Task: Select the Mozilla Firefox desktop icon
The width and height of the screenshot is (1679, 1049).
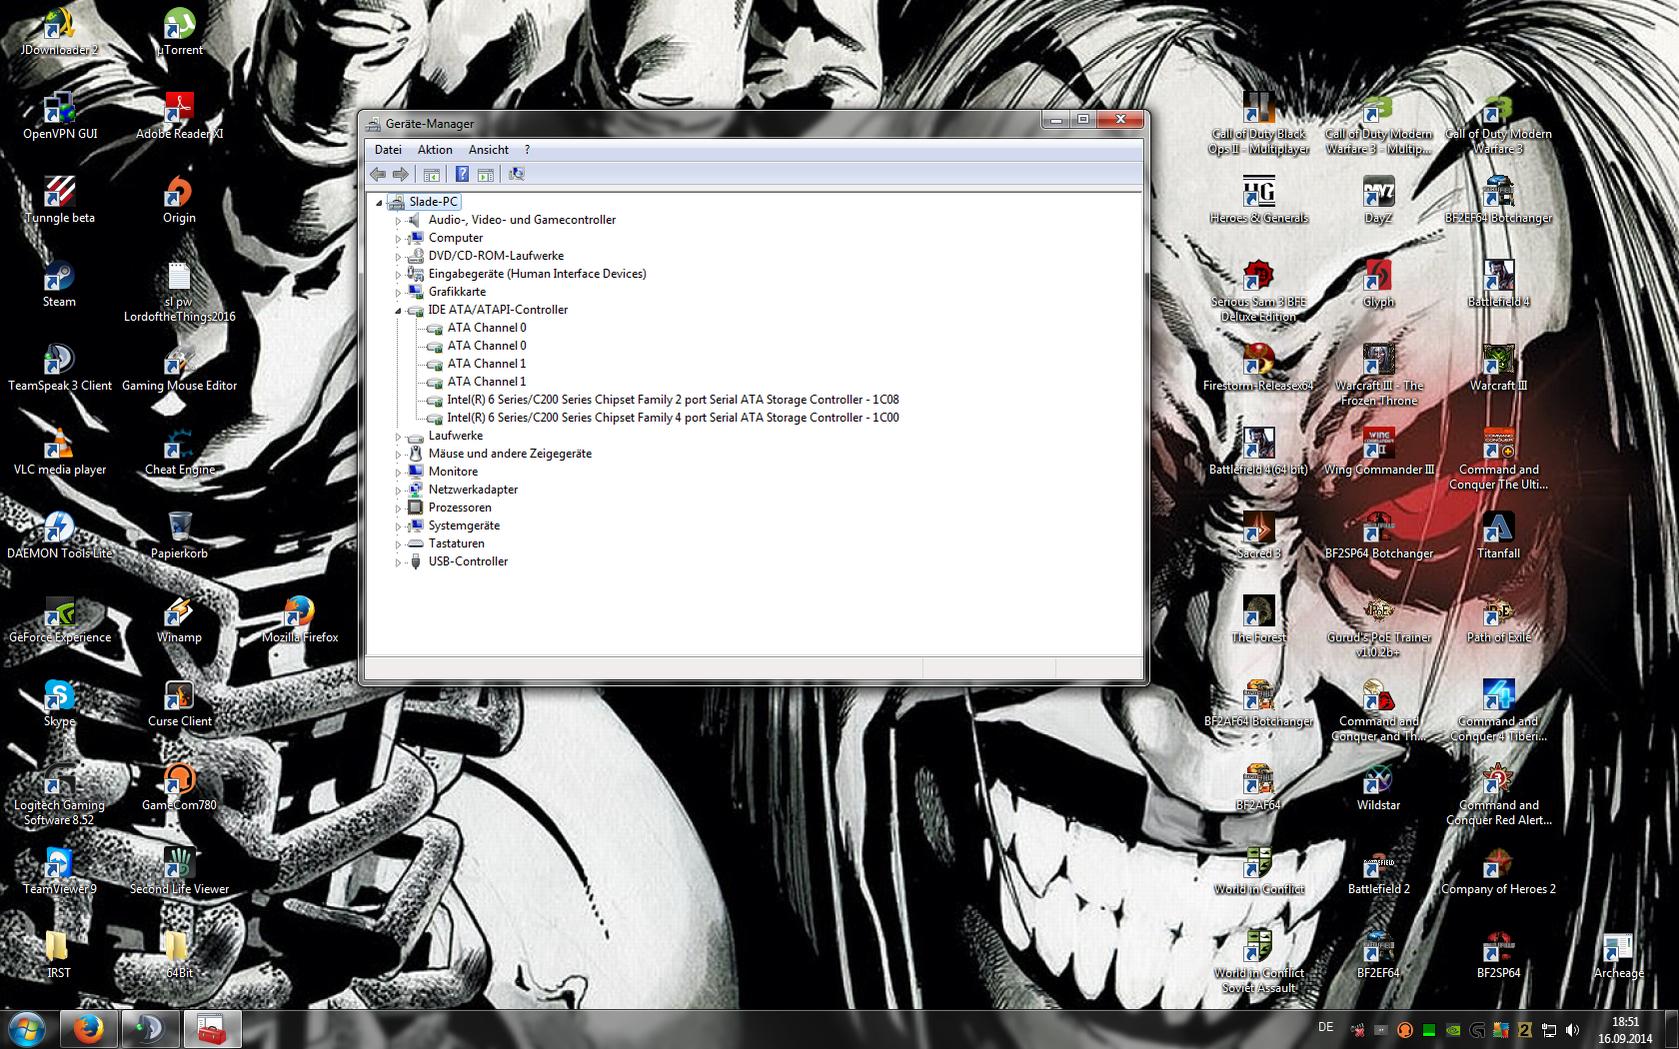Action: tap(299, 619)
